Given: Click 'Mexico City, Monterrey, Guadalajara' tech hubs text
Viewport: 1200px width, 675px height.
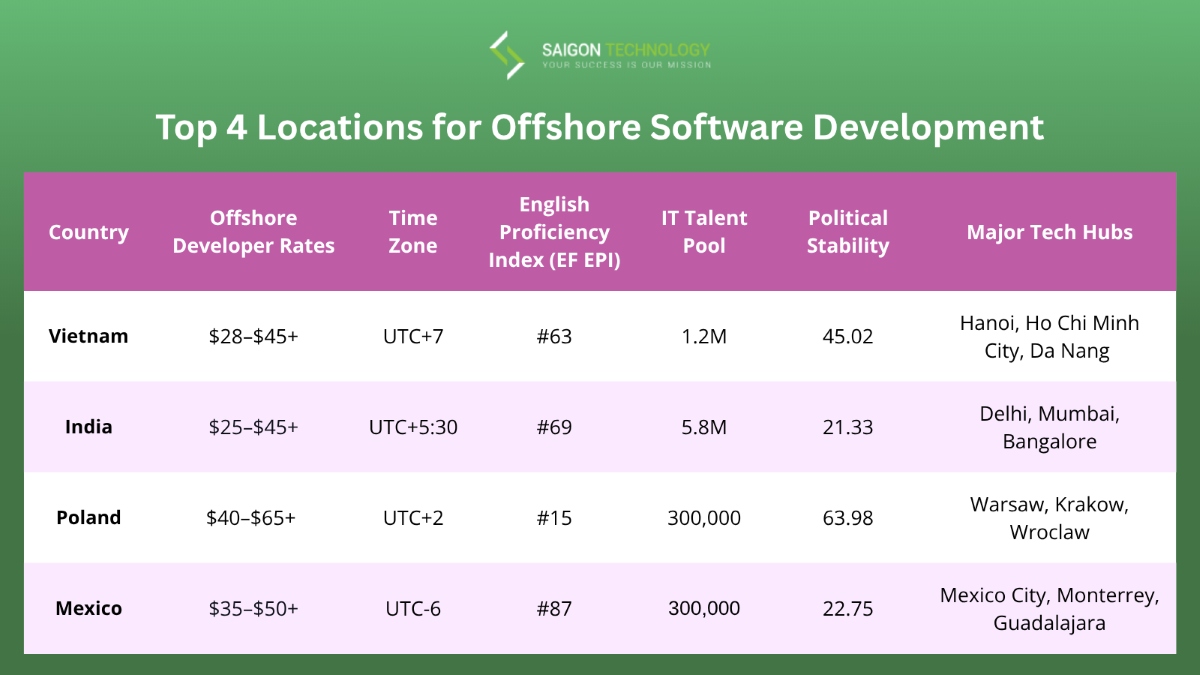Looking at the screenshot, I should [x=1050, y=608].
